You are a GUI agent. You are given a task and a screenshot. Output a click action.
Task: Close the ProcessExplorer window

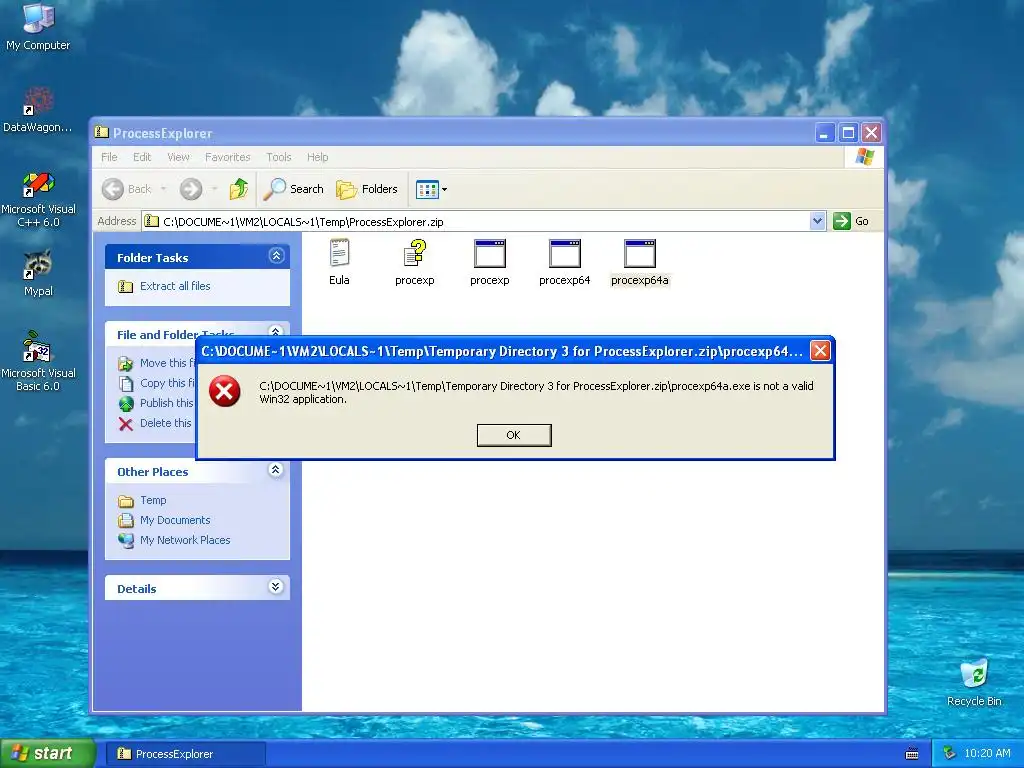(871, 133)
